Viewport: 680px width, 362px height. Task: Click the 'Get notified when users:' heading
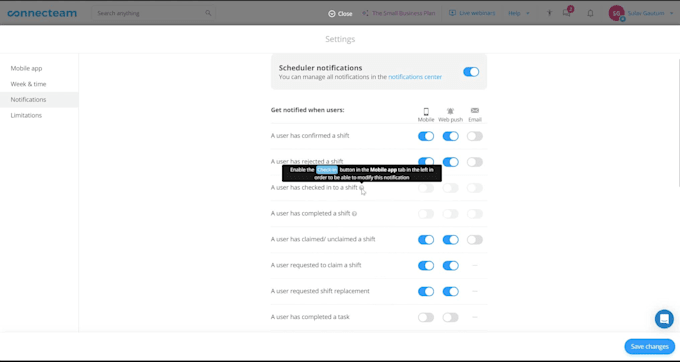(x=307, y=110)
